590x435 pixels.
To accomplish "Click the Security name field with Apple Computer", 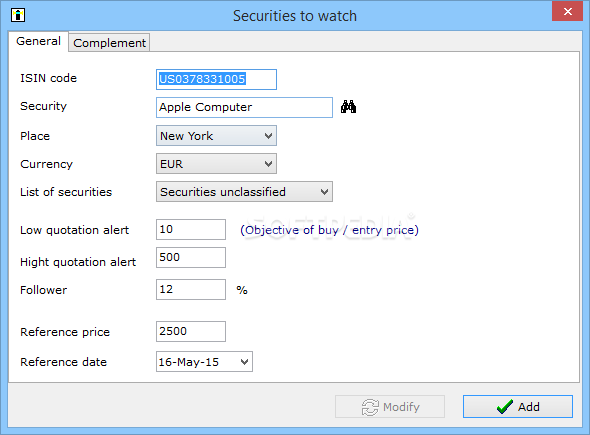I will point(244,107).
